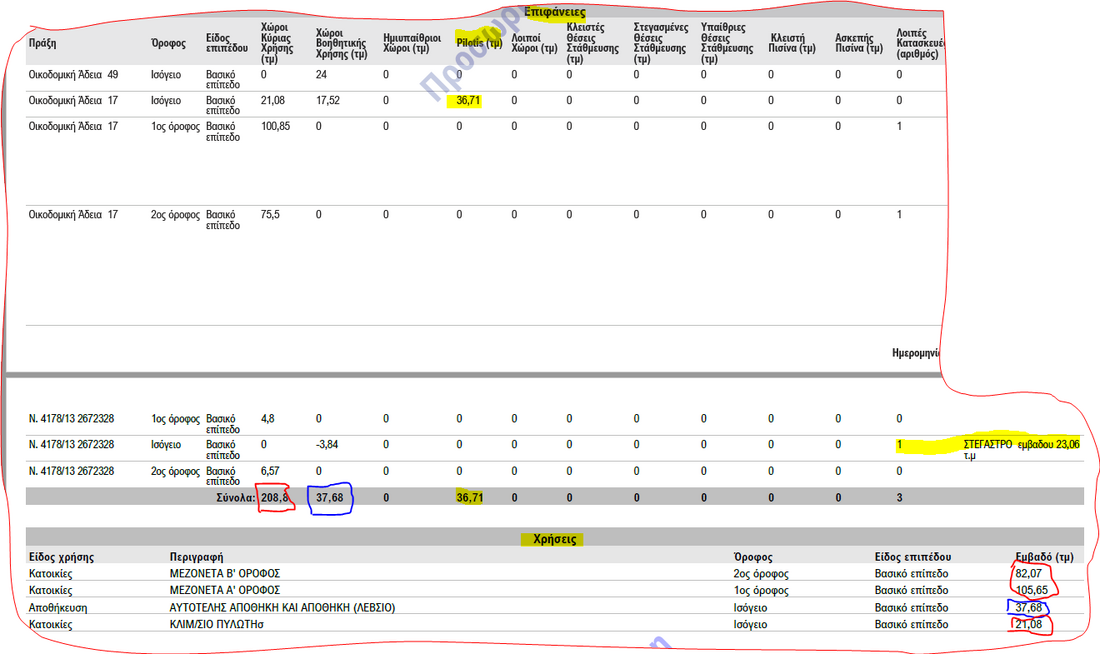
Task: Click the highlighted Επιφάνειες section title
Action: click(x=553, y=12)
